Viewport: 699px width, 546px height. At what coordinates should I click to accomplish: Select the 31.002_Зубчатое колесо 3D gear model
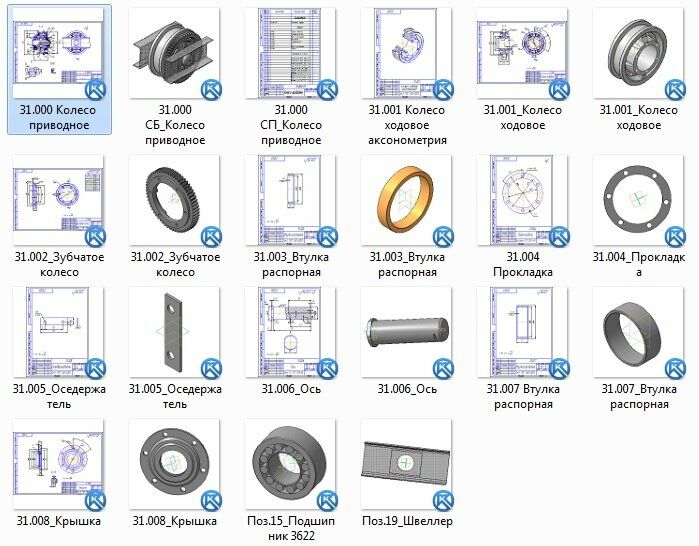pyautogui.click(x=175, y=201)
